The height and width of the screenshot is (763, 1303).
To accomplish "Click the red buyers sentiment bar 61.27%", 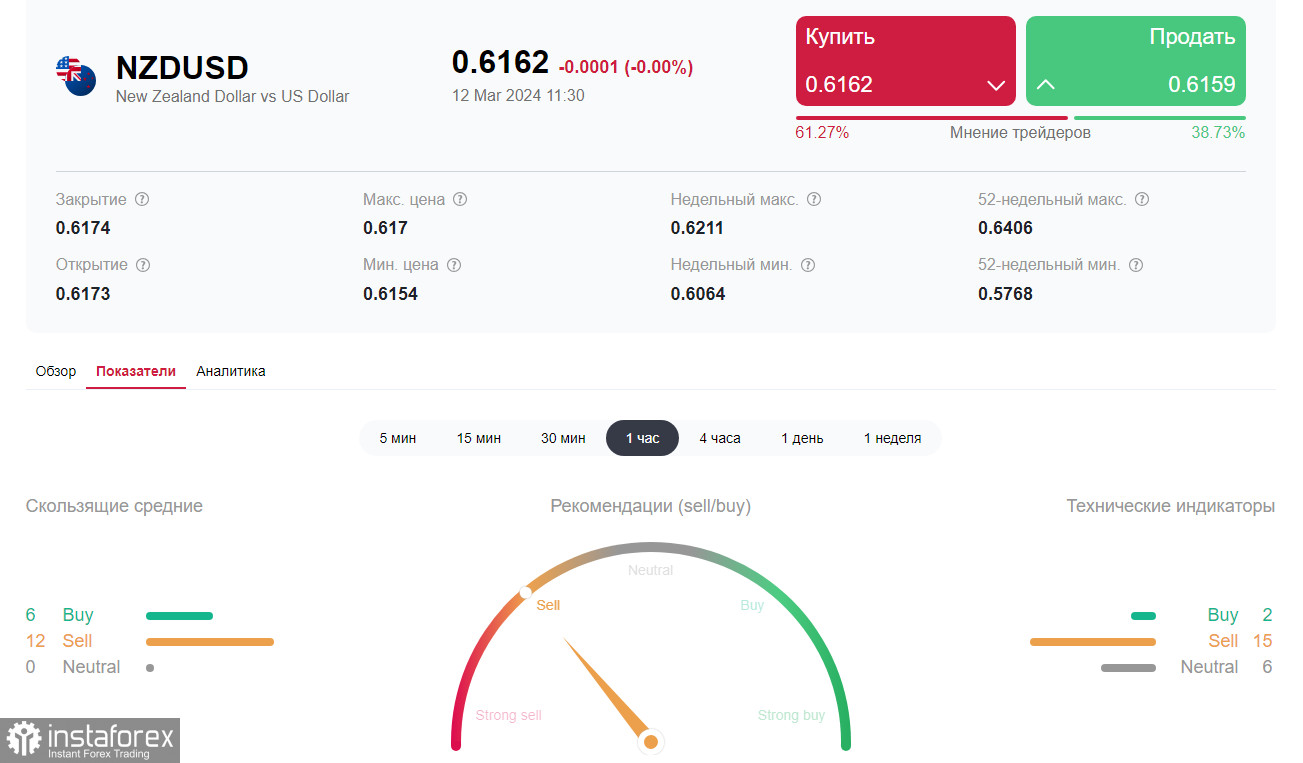I will click(932, 118).
